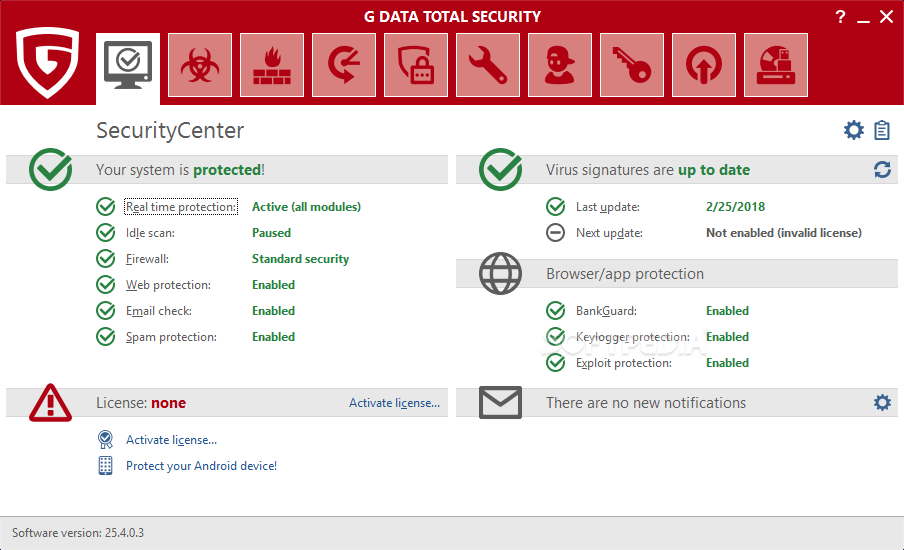Viewport: 904px width, 550px height.
Task: Click the red license warning triangle
Action: point(51,402)
